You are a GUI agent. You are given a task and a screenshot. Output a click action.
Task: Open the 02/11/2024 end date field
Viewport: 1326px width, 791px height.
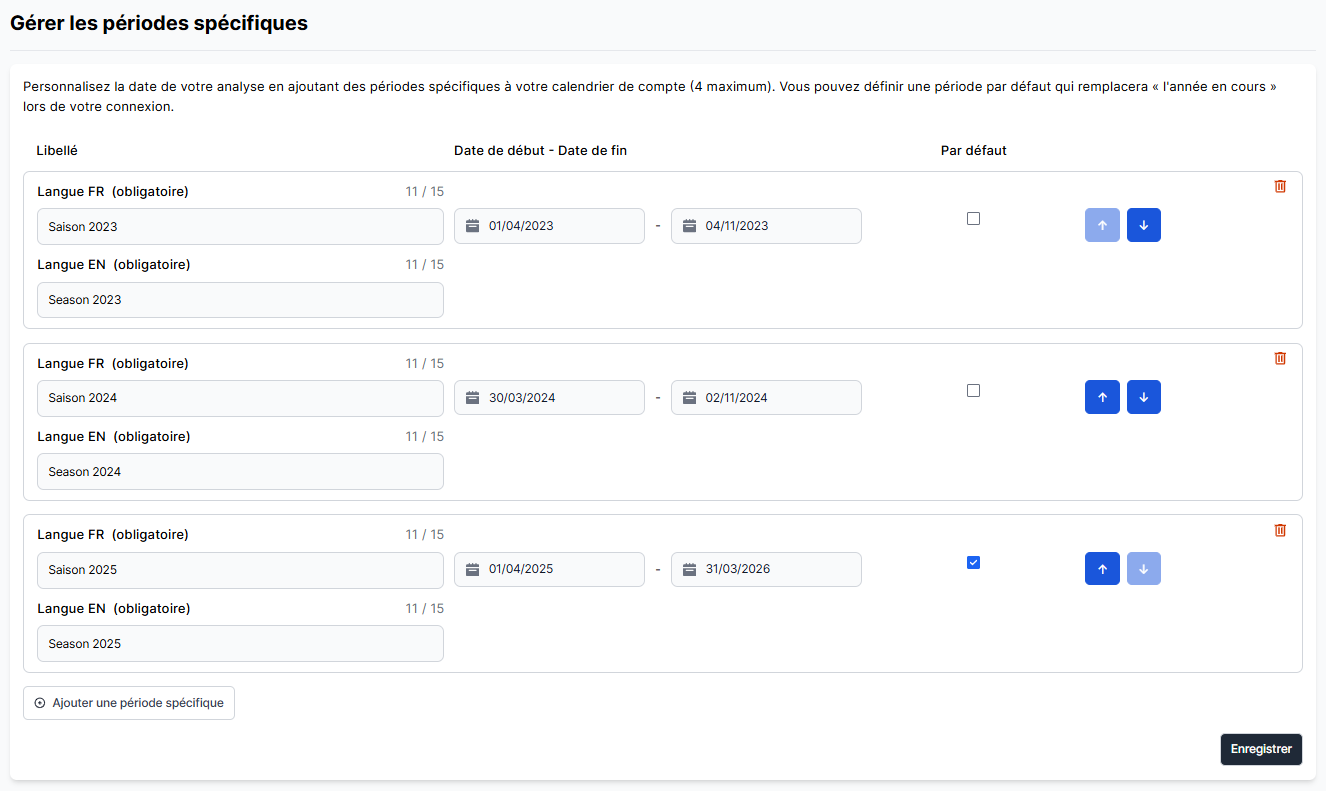[766, 398]
